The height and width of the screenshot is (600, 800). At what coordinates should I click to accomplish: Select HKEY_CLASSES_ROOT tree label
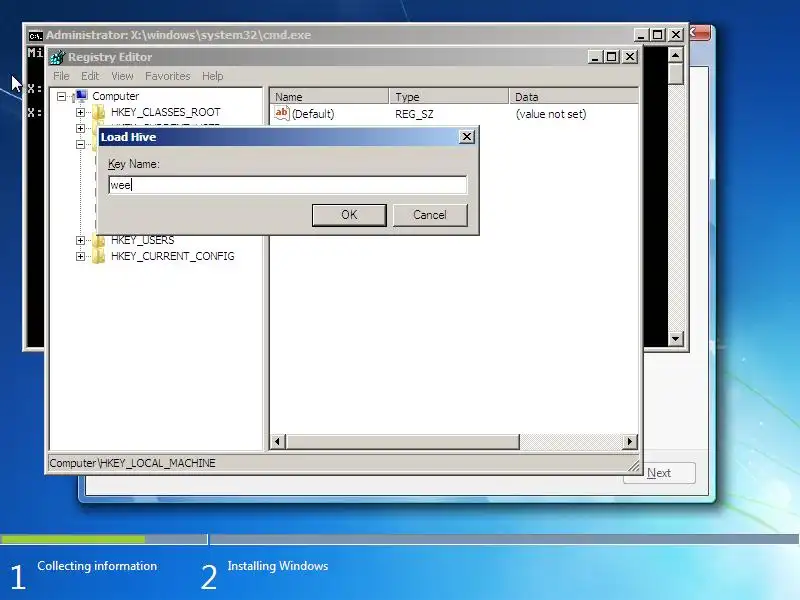pyautogui.click(x=165, y=112)
